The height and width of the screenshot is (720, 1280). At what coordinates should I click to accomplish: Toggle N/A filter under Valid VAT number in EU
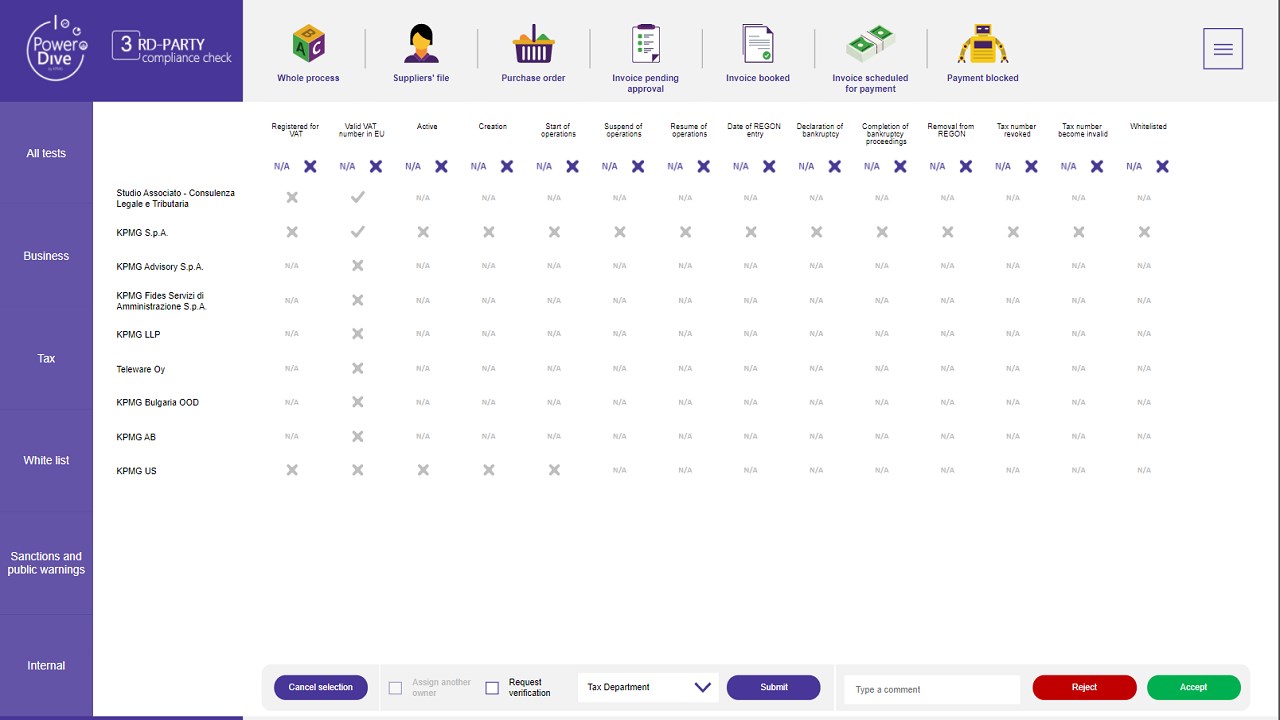347,167
